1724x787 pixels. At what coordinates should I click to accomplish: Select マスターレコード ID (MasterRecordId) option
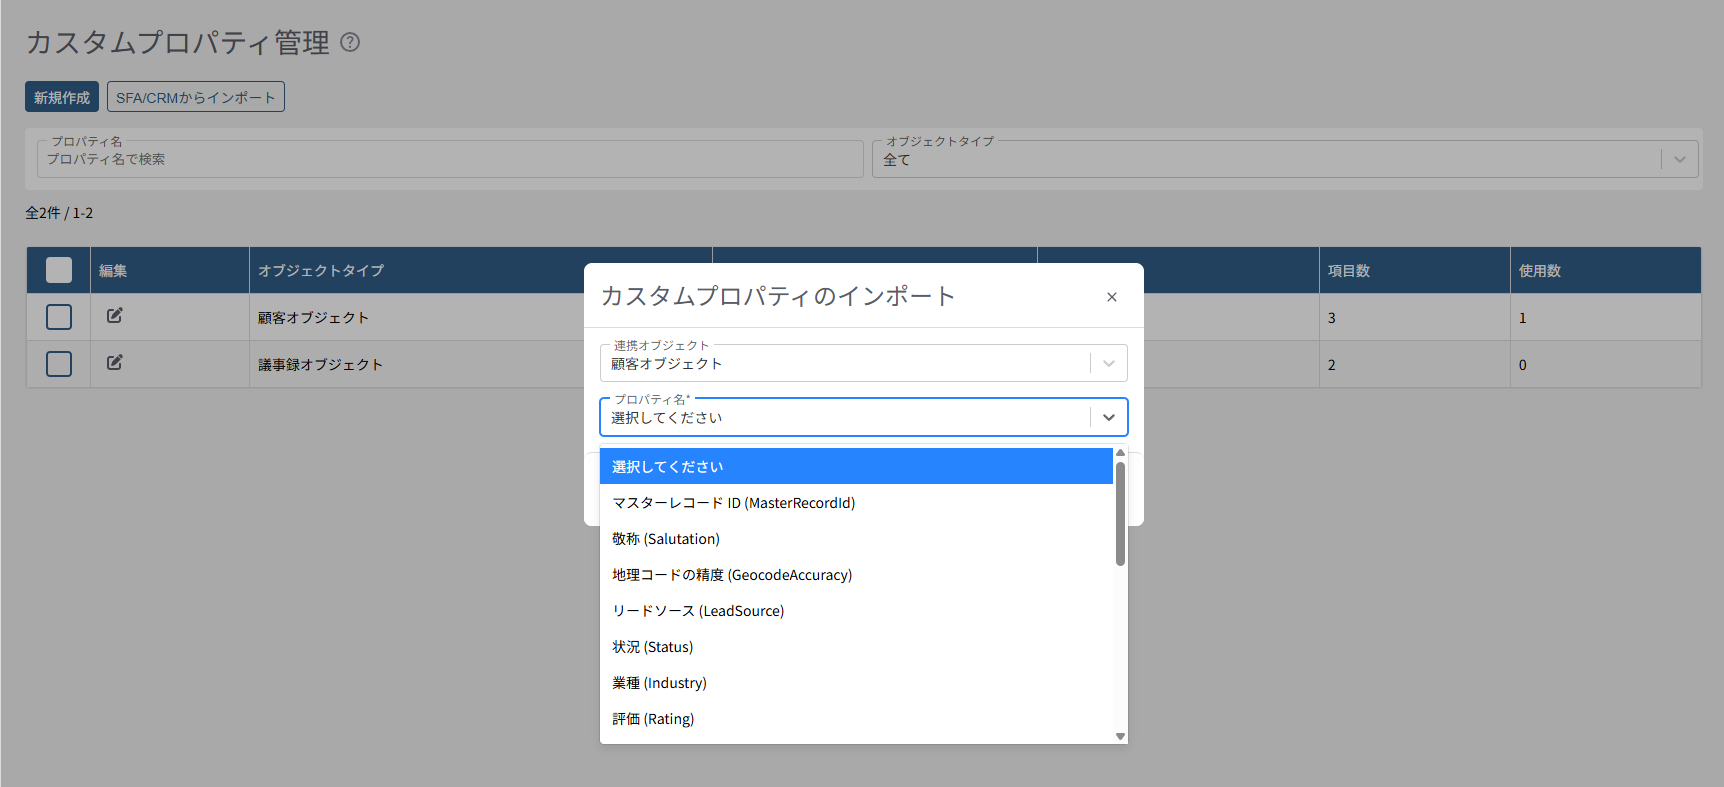tap(733, 503)
